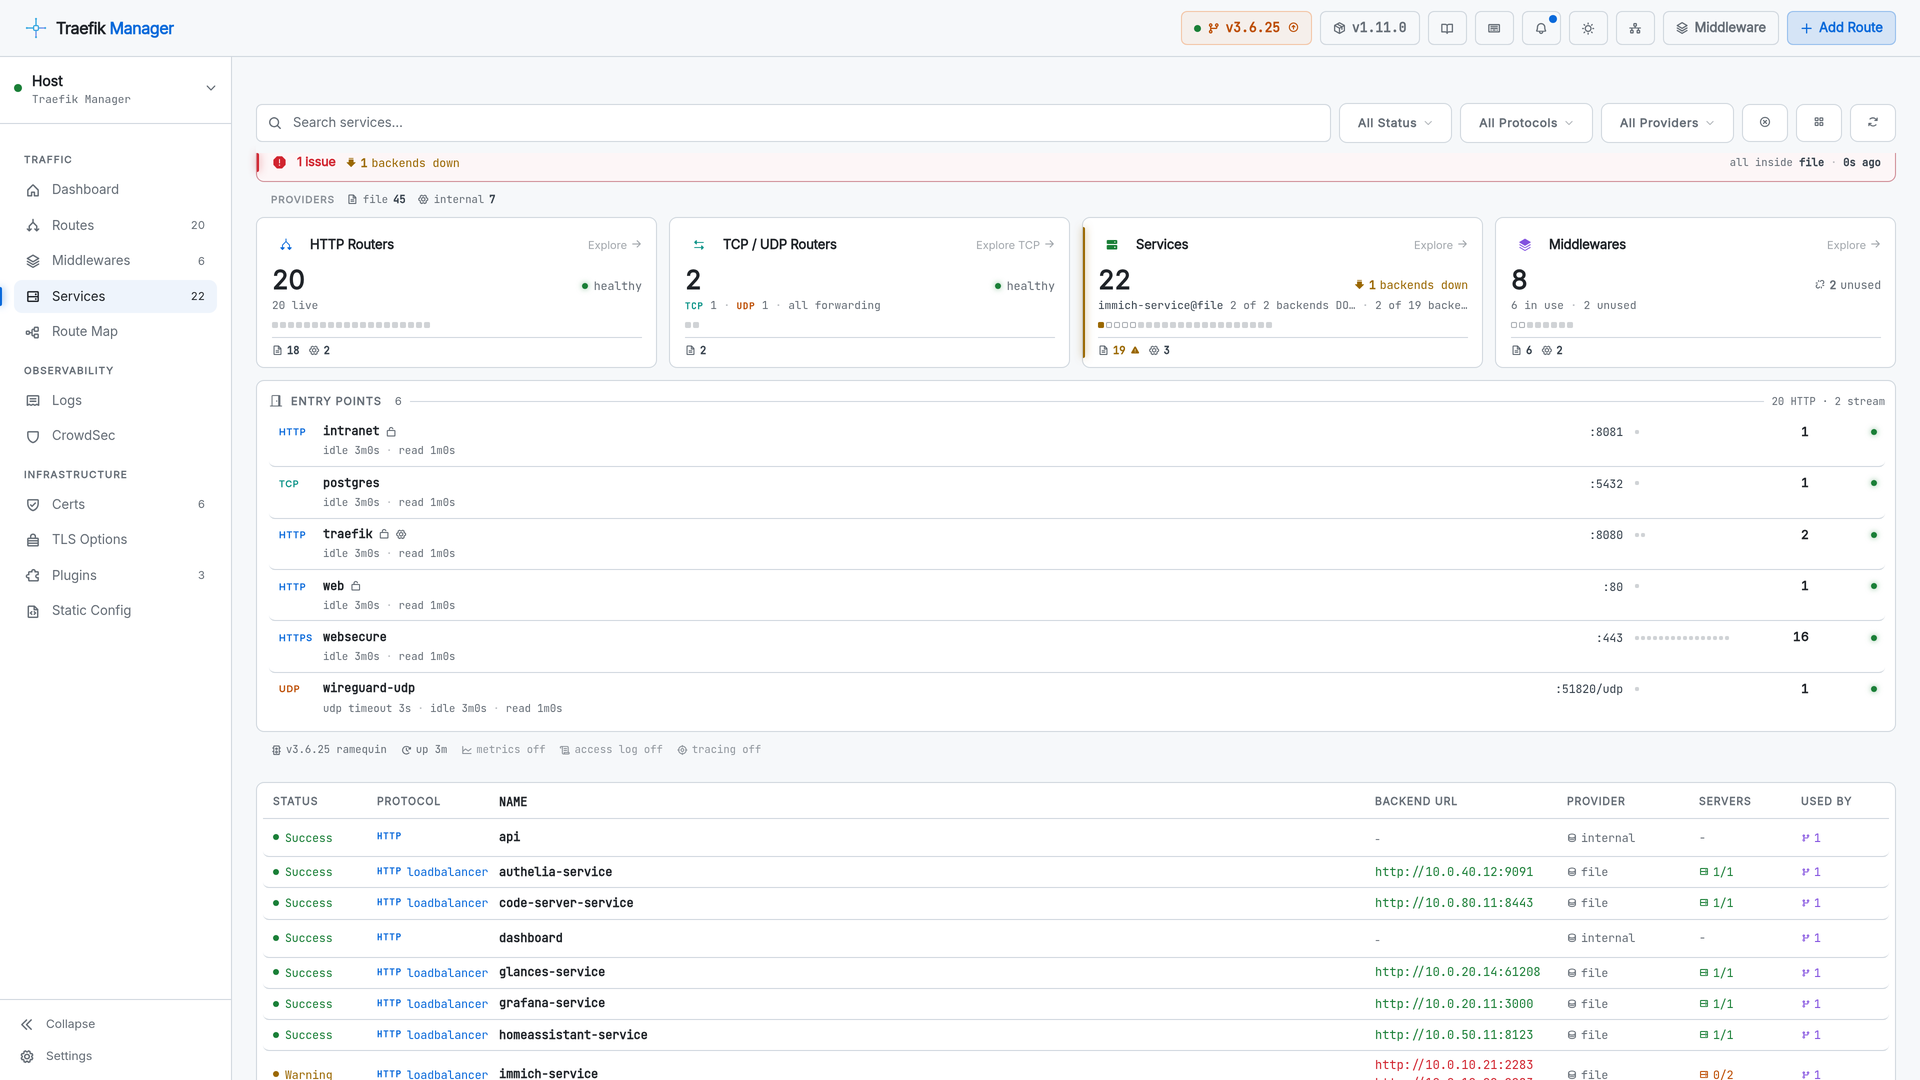
Task: Click the websecure entry point row
Action: (x=1076, y=647)
